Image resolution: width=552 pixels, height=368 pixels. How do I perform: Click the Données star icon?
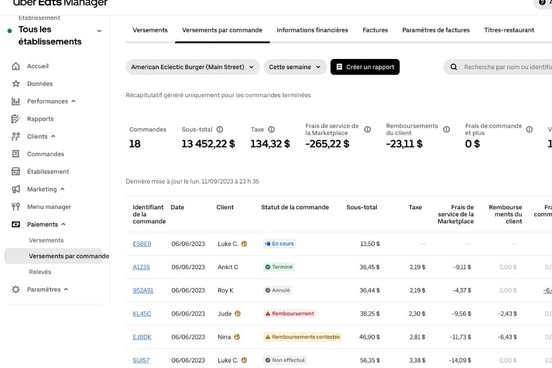[x=16, y=84]
